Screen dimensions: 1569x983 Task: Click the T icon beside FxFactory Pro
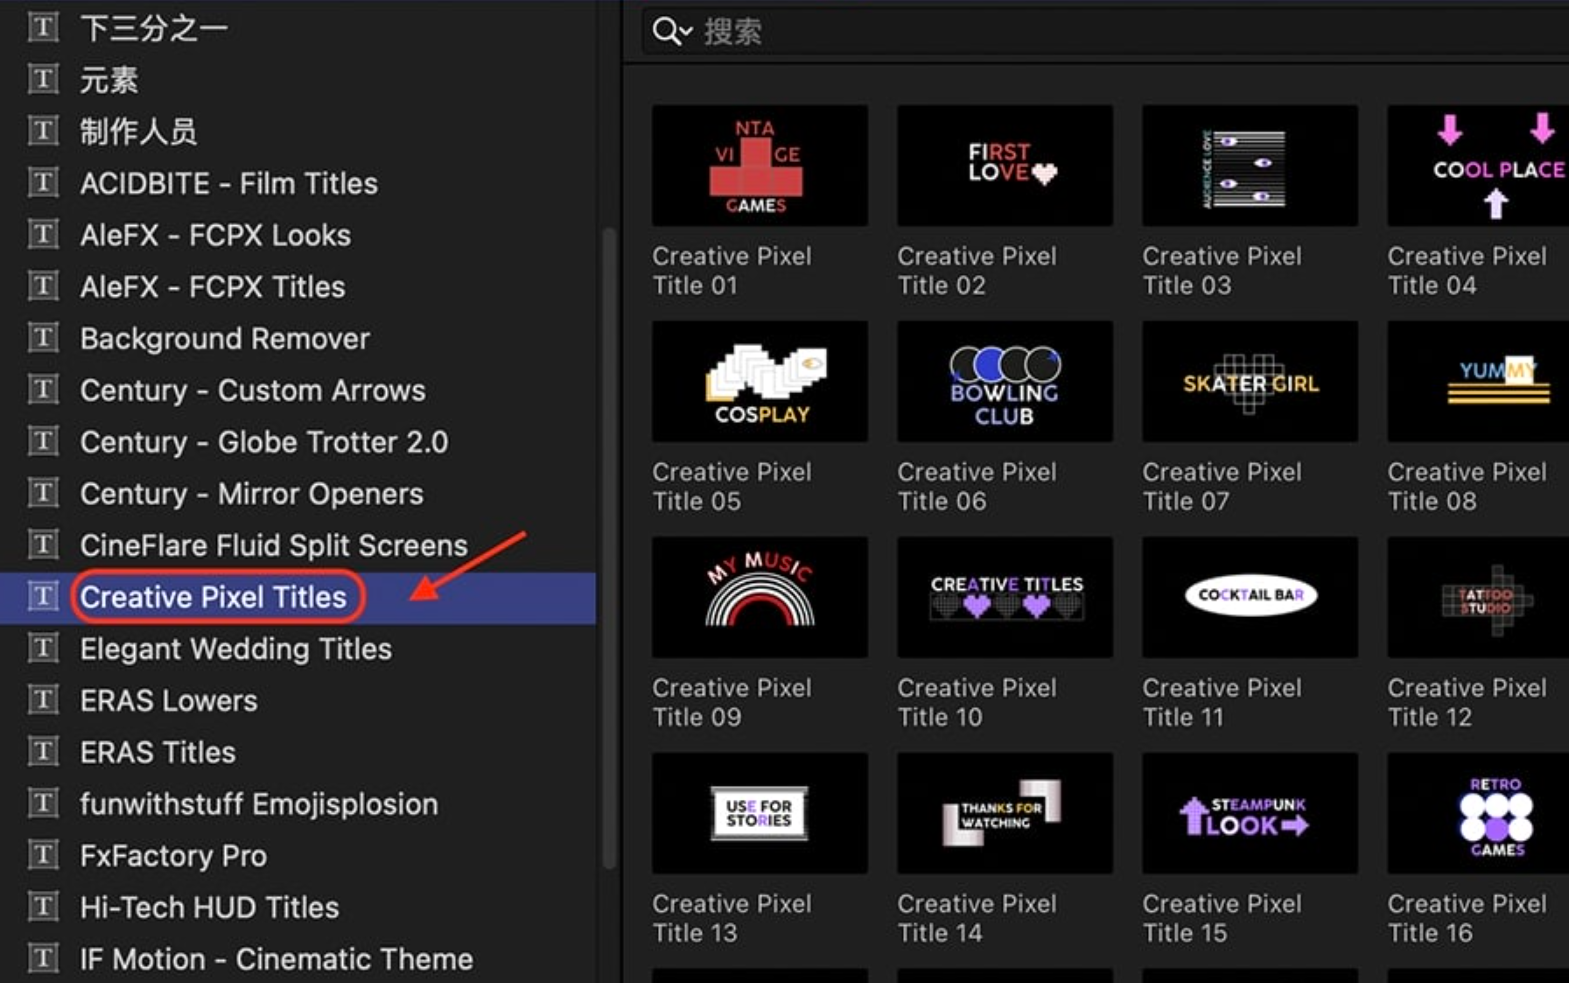[42, 855]
